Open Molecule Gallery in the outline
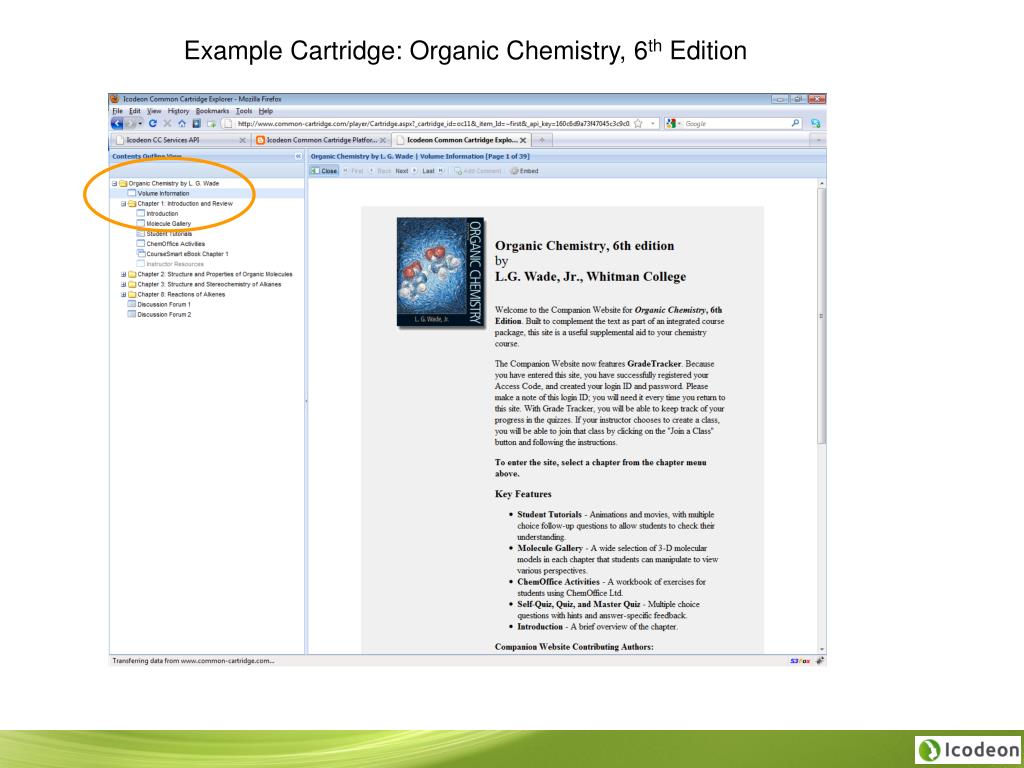Image resolution: width=1024 pixels, height=768 pixels. coord(168,223)
